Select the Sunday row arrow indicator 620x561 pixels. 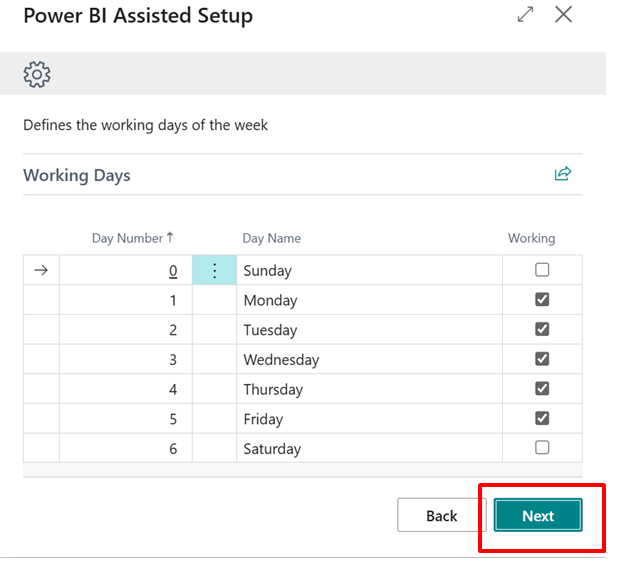tap(41, 270)
